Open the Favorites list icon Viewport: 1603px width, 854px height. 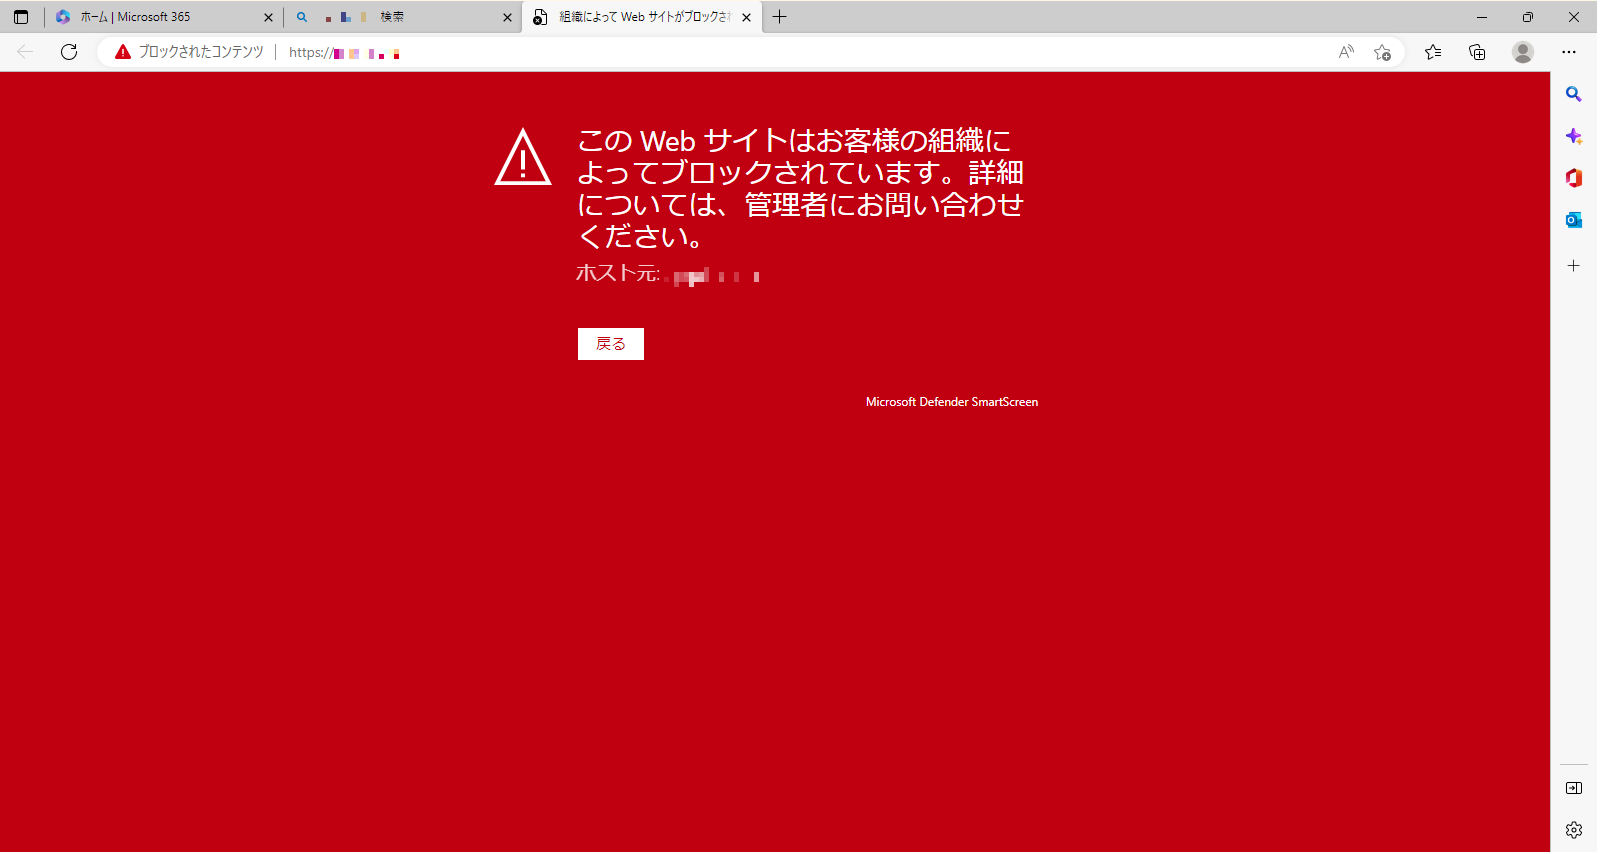pyautogui.click(x=1433, y=52)
